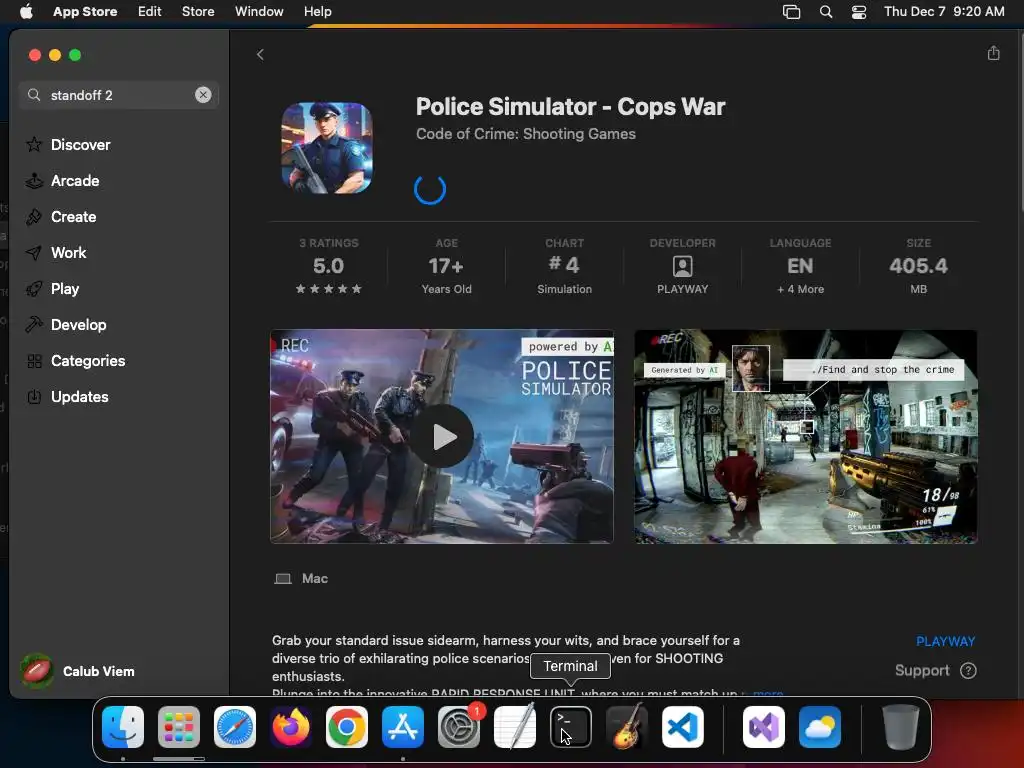This screenshot has width=1024, height=768.
Task: Clear the standoff 2 search text
Action: (x=203, y=95)
